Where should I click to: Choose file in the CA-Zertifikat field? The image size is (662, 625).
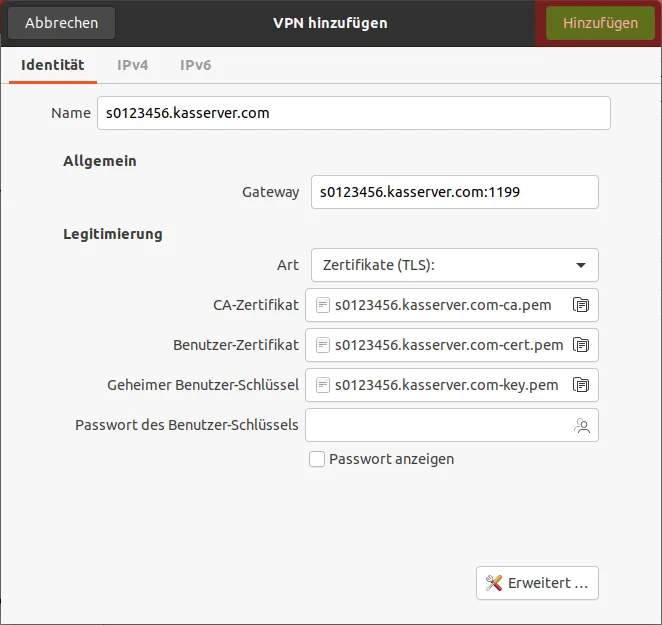pos(452,305)
